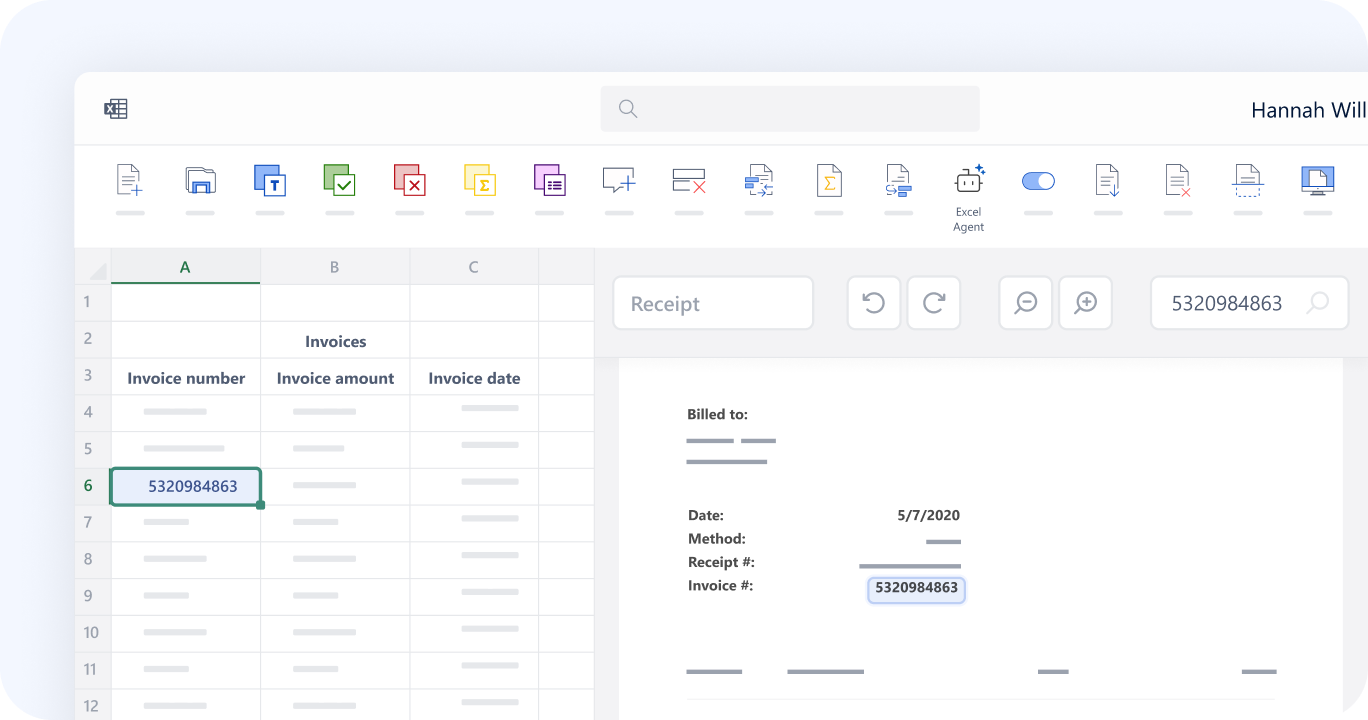Rotate the receipt clockwise
The image size is (1368, 720).
pos(934,303)
